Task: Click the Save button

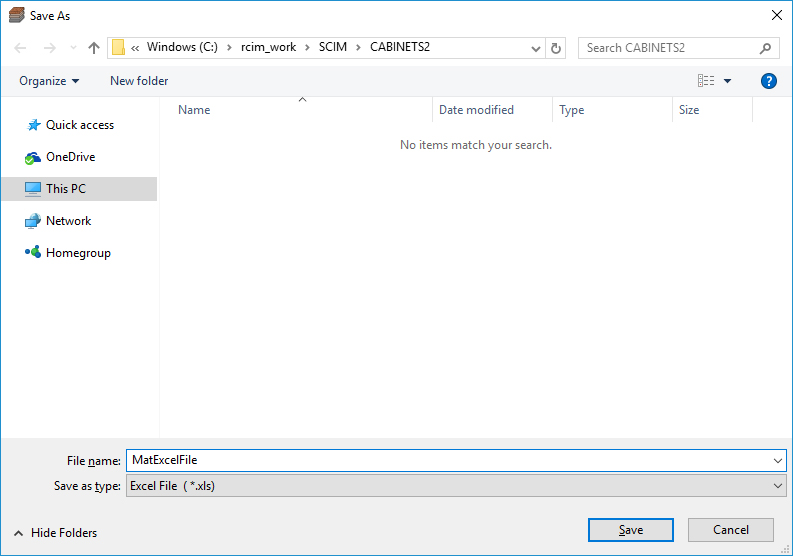Action: (x=630, y=530)
